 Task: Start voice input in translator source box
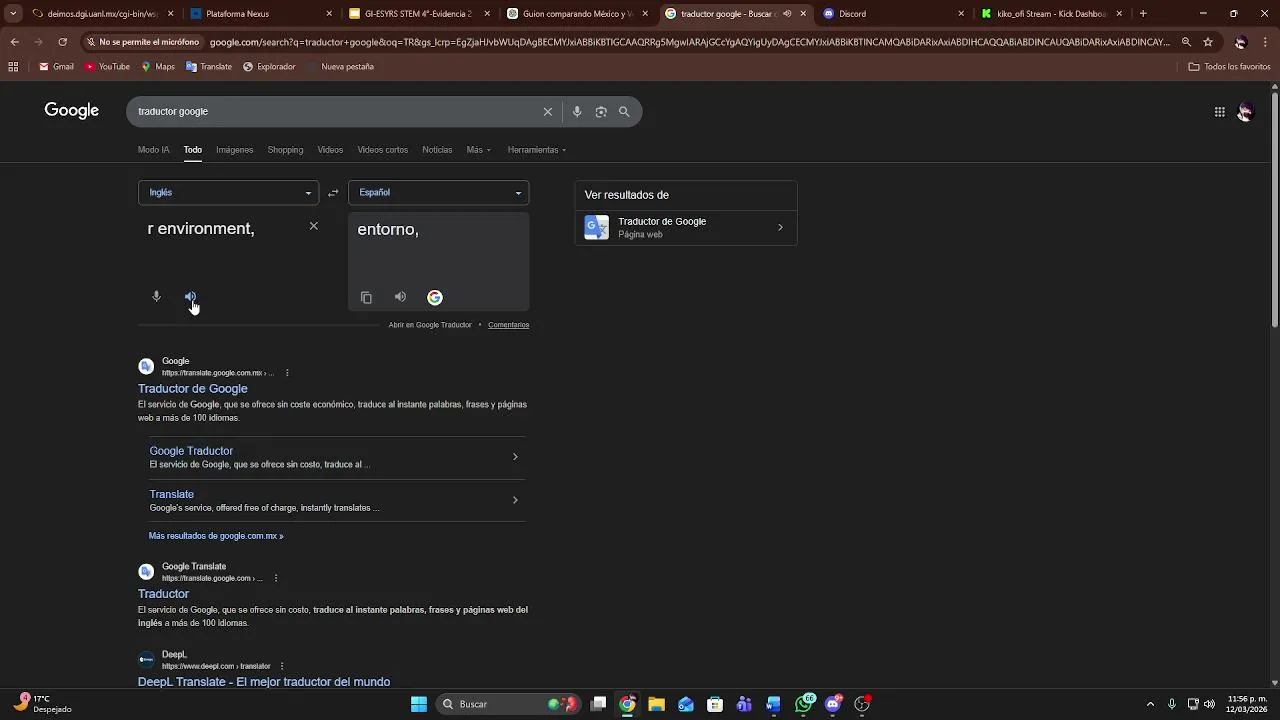pos(156,297)
